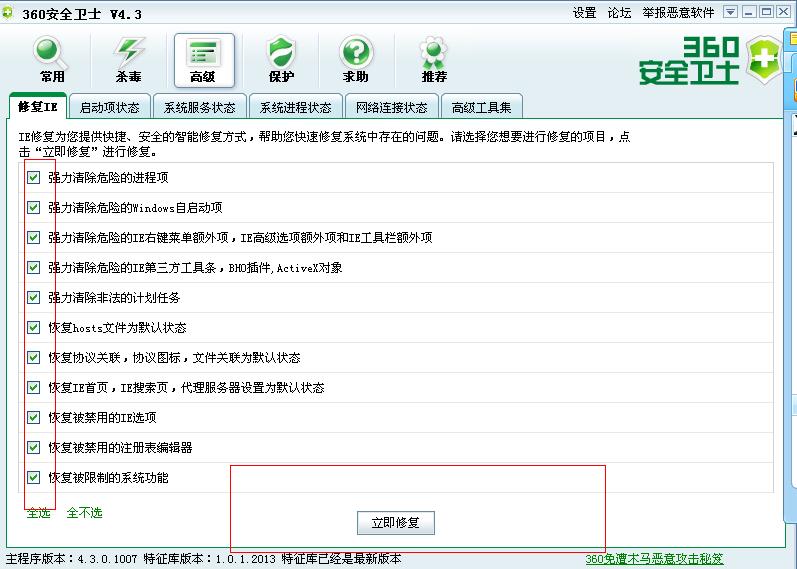
Task: Click the 立即修复 button
Action: [x=396, y=523]
